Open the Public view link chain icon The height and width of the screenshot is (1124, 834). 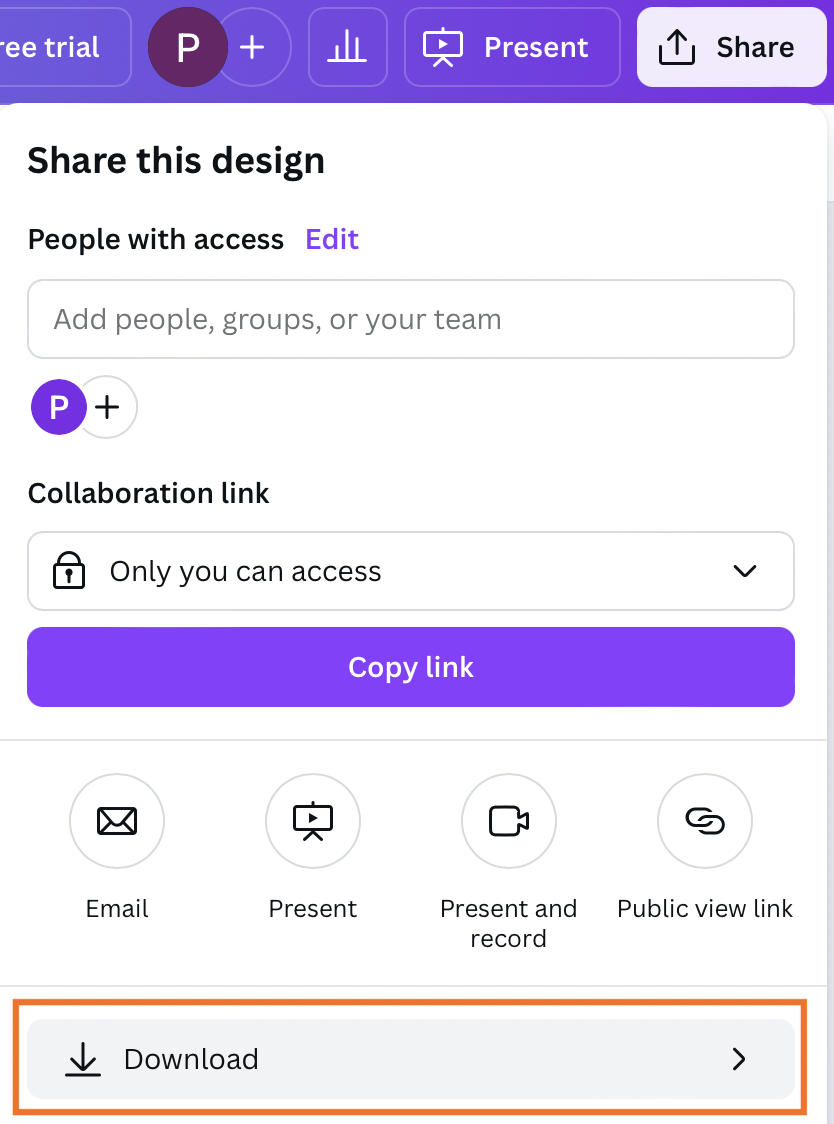(705, 821)
